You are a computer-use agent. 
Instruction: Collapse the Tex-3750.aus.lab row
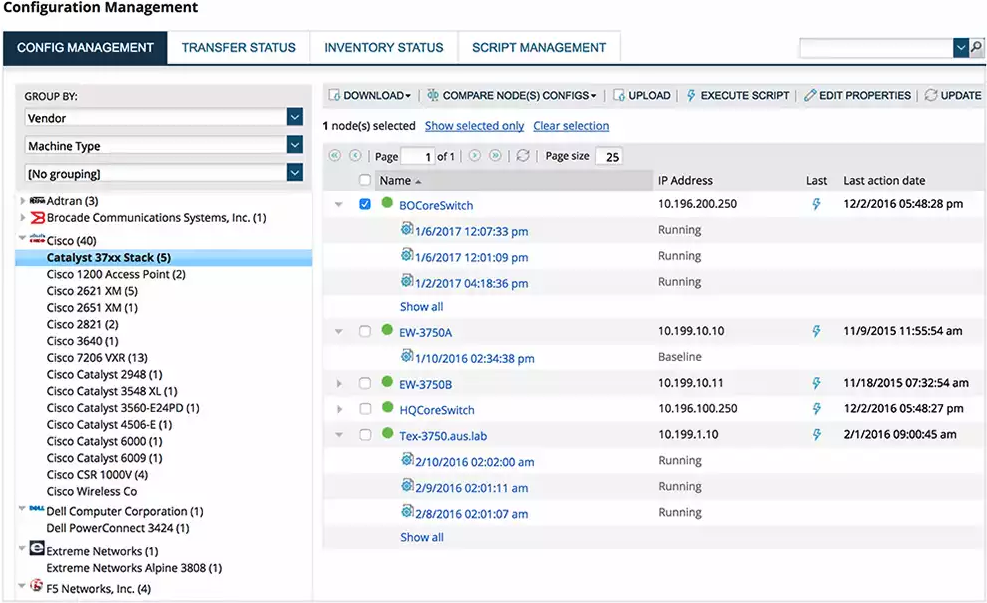point(339,435)
